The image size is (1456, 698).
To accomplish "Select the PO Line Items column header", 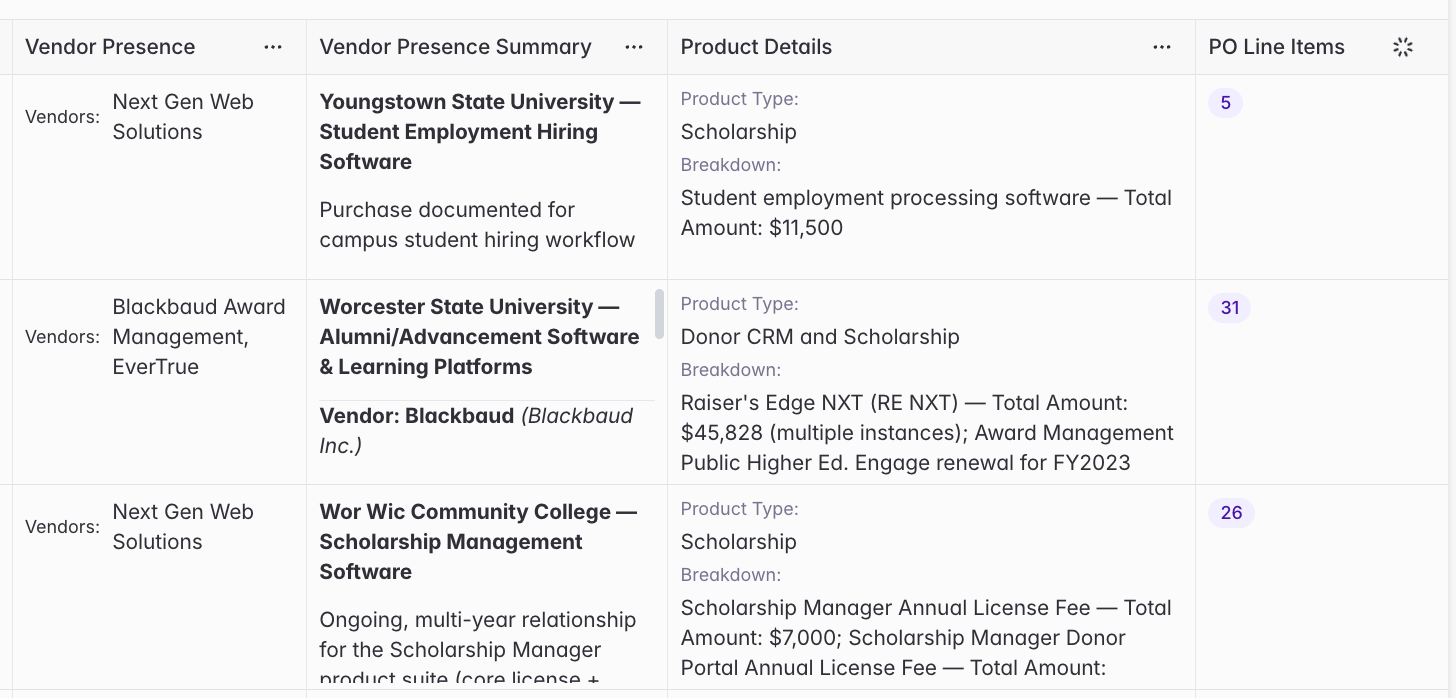I will pyautogui.click(x=1325, y=47).
